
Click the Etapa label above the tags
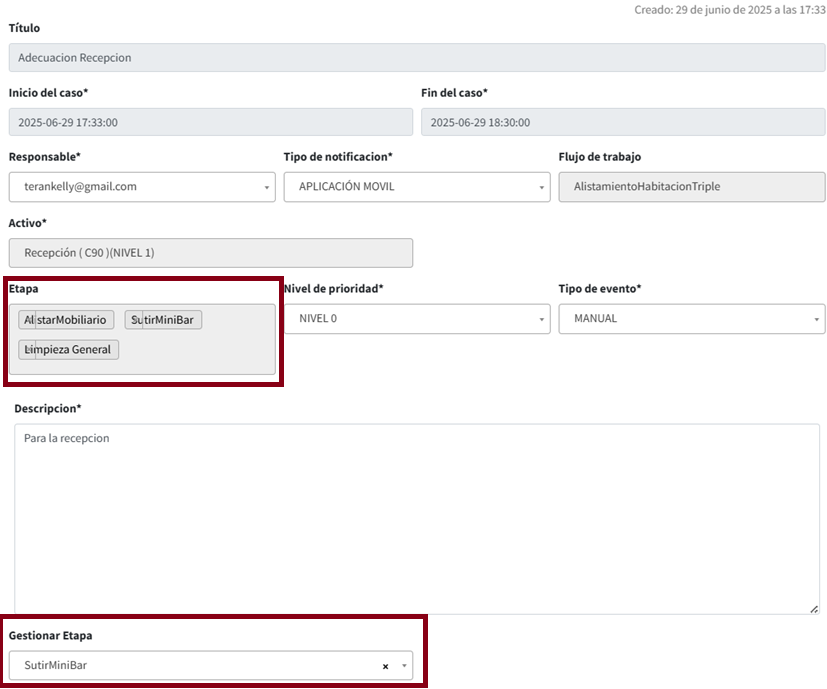[24, 289]
